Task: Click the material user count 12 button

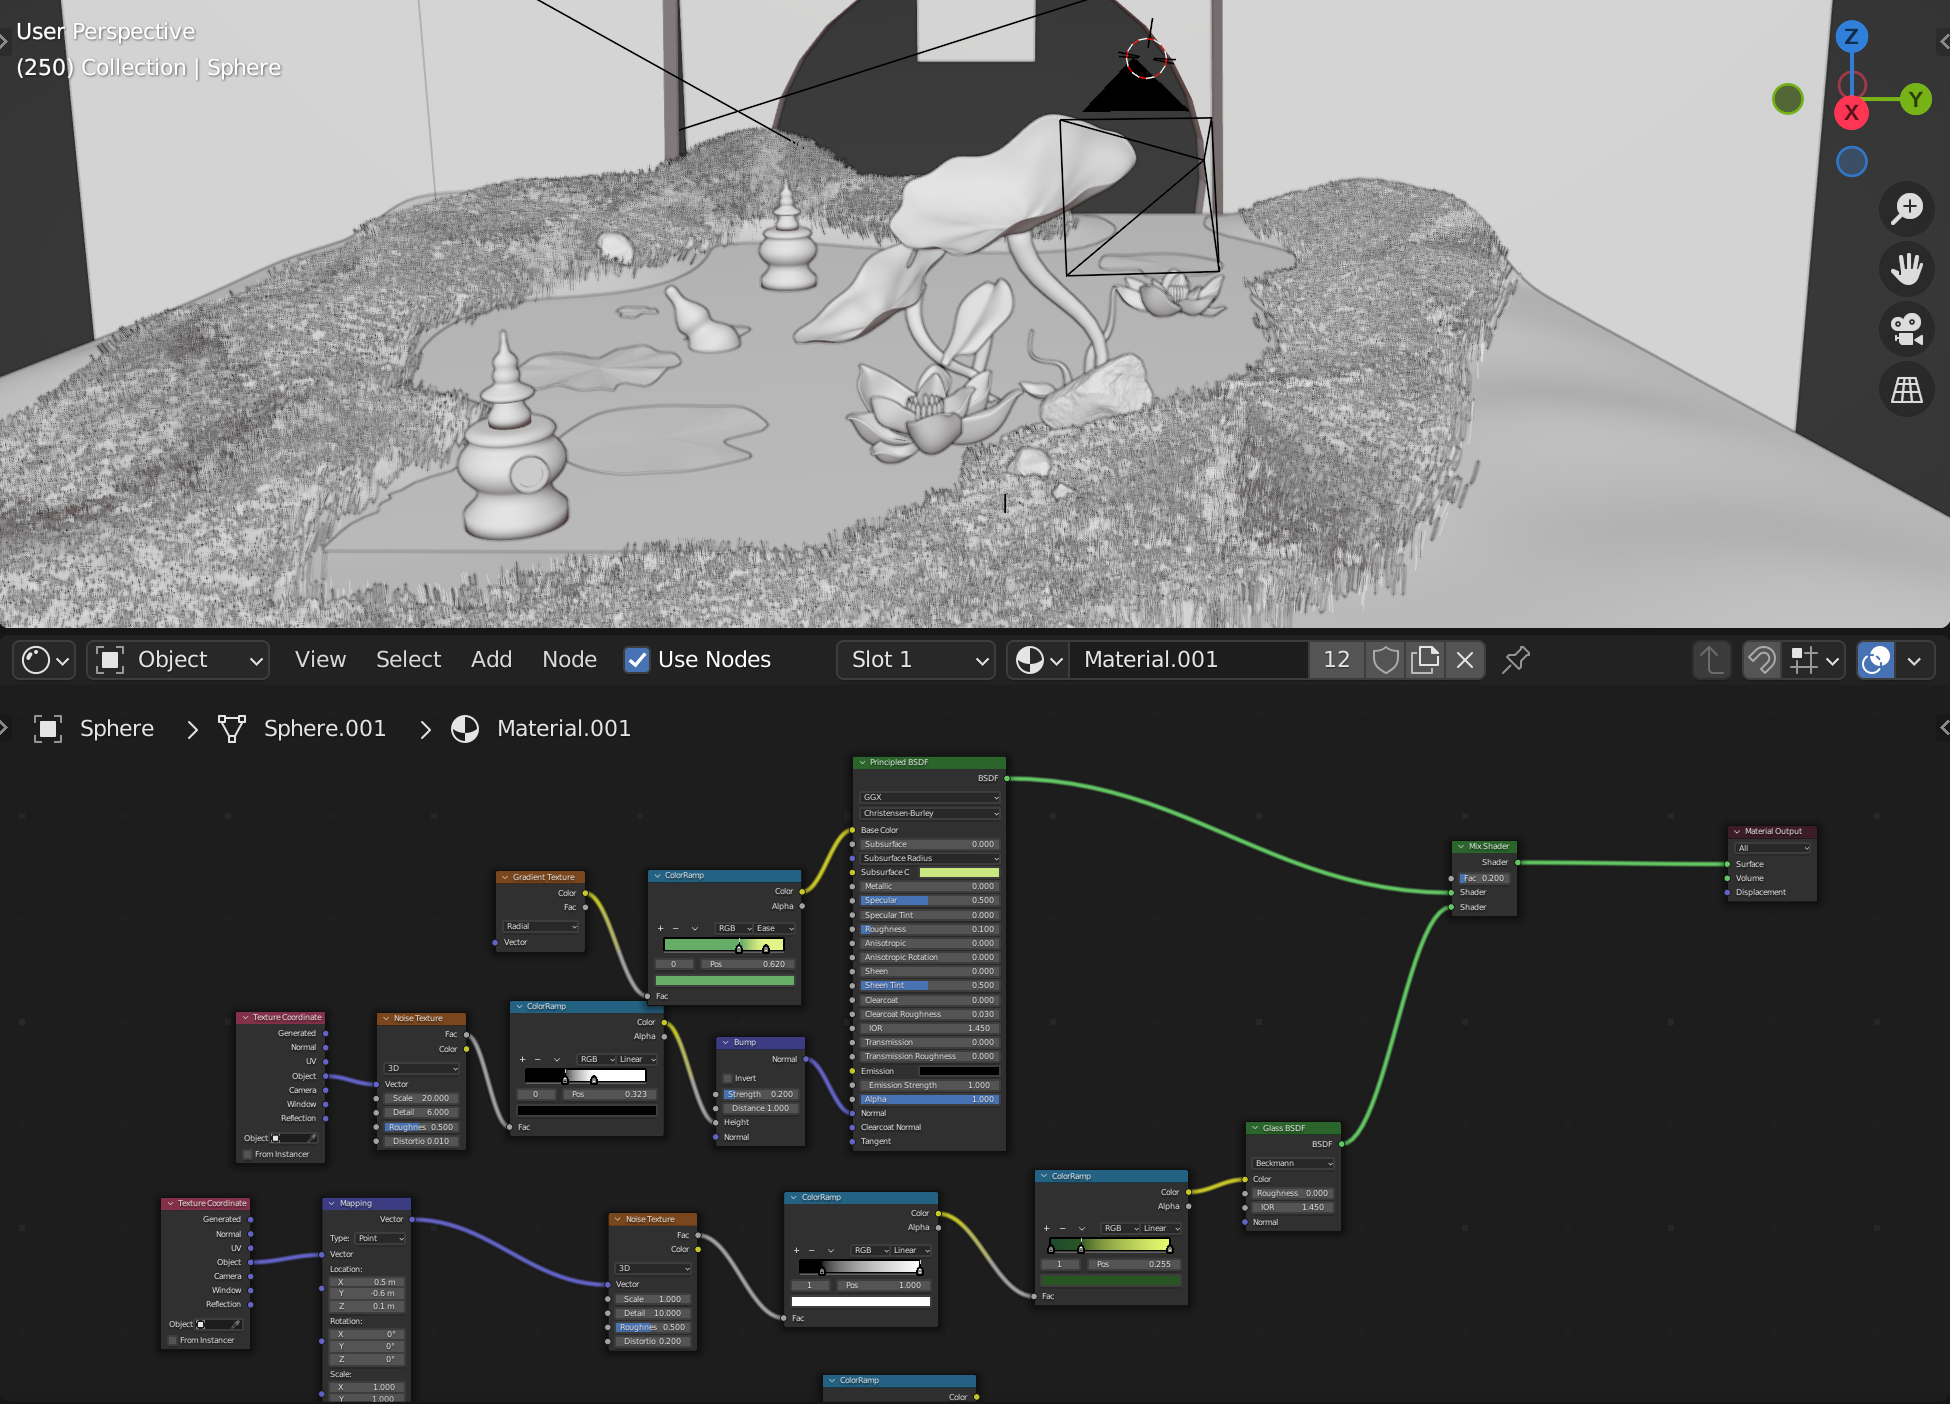Action: 1336,660
